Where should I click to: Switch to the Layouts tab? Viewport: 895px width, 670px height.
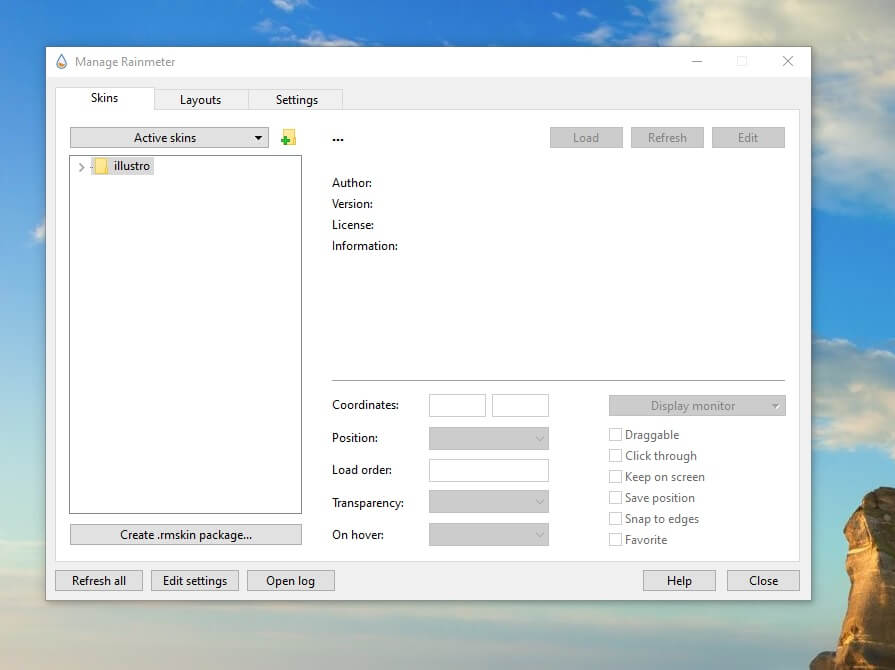tap(200, 100)
